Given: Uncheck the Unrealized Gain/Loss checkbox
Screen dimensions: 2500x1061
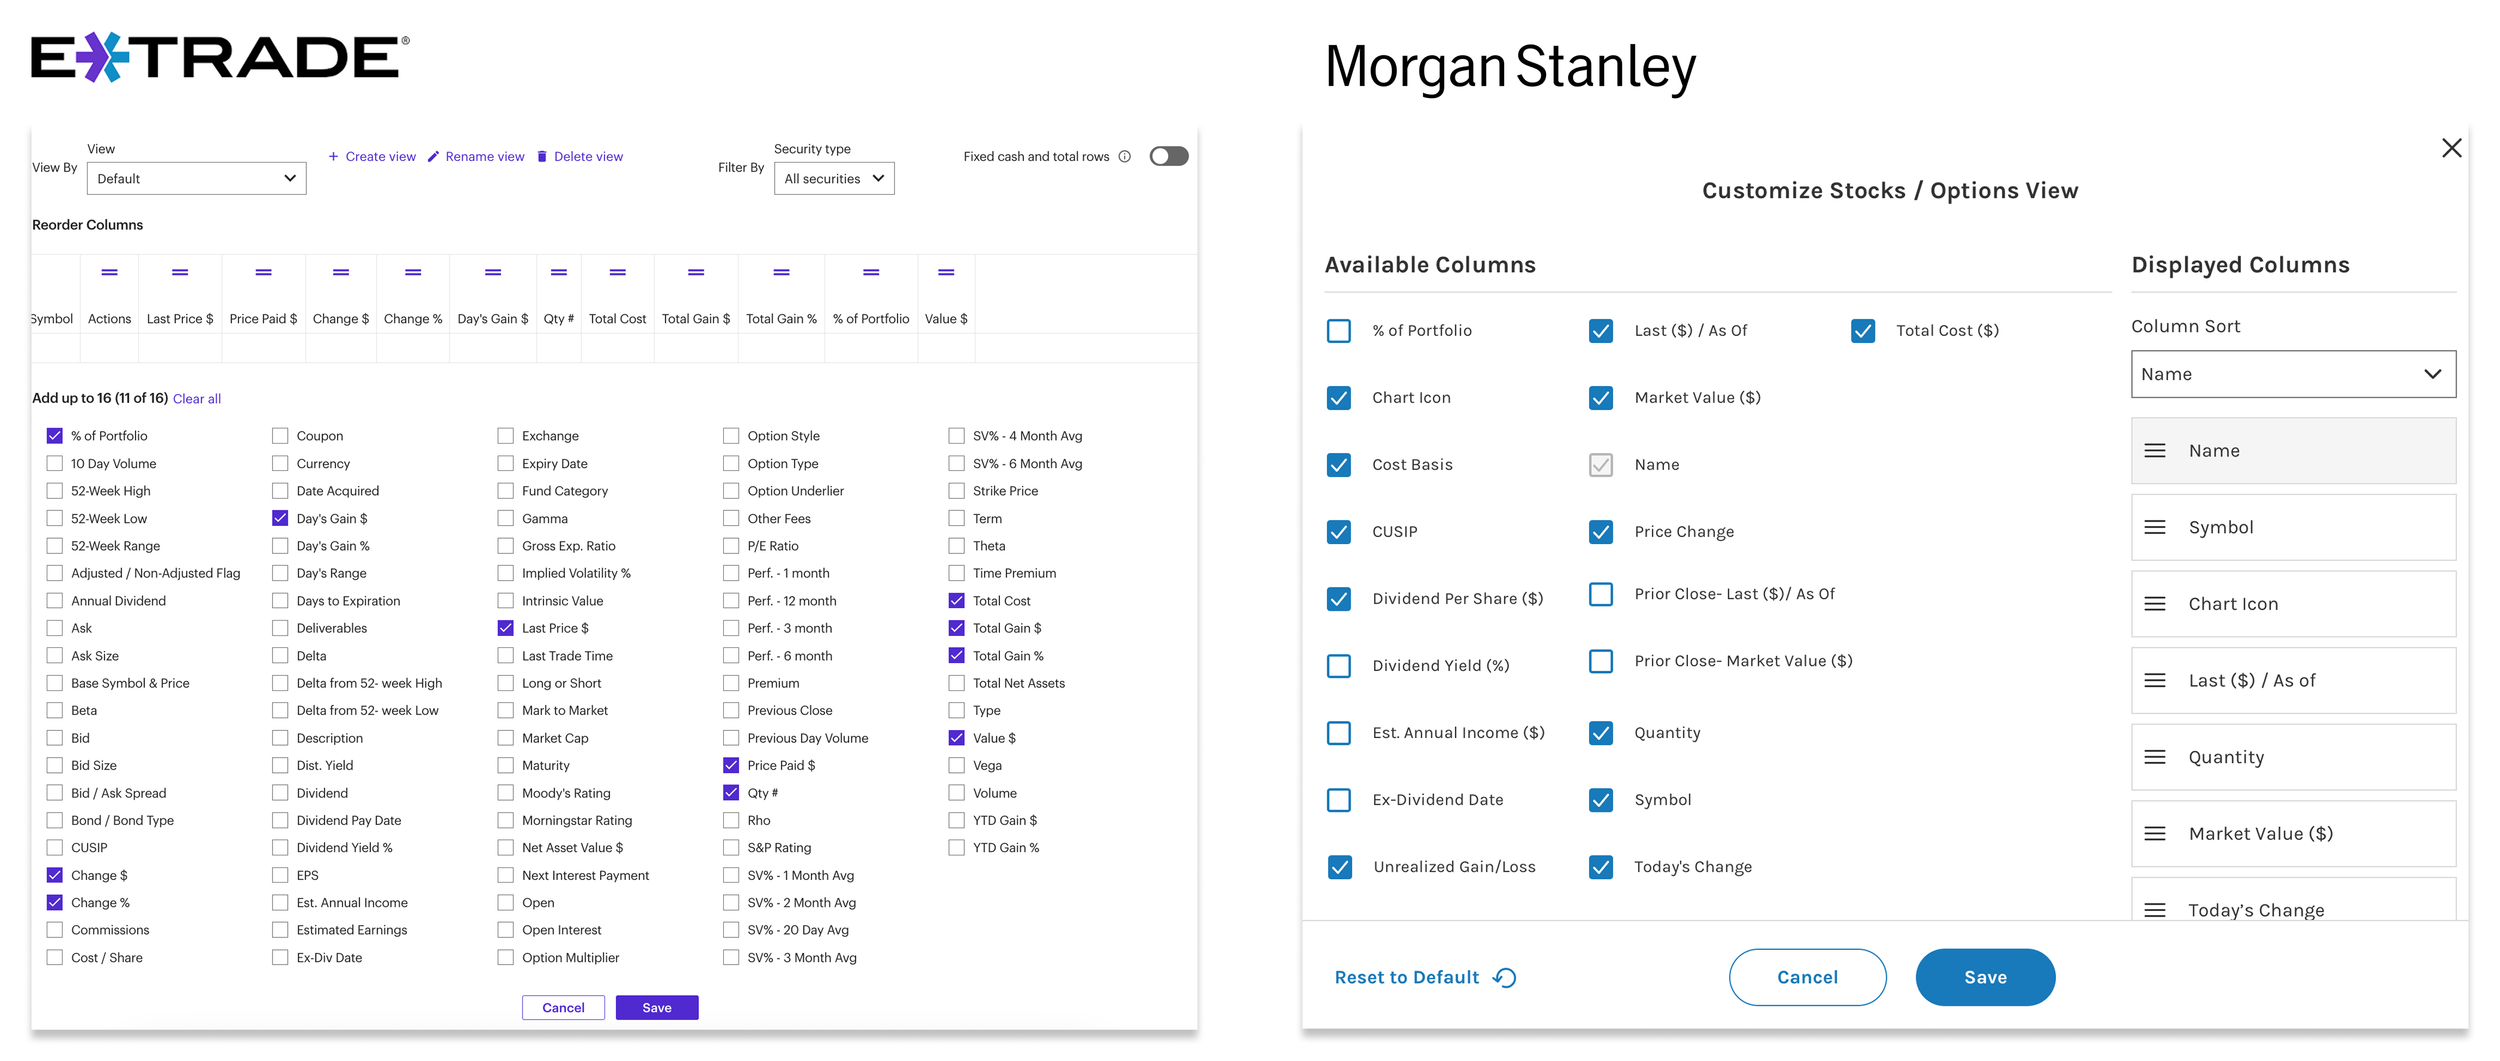Looking at the screenshot, I should [x=1340, y=867].
